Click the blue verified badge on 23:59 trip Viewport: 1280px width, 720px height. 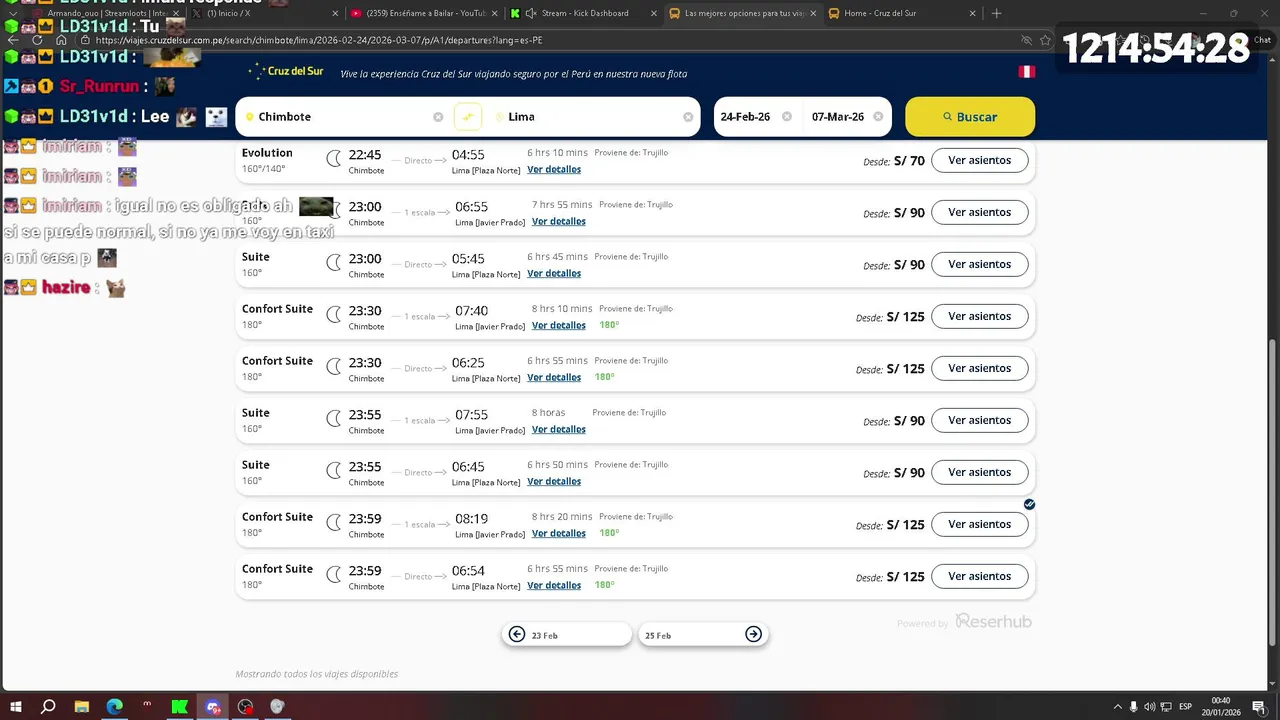[1029, 504]
